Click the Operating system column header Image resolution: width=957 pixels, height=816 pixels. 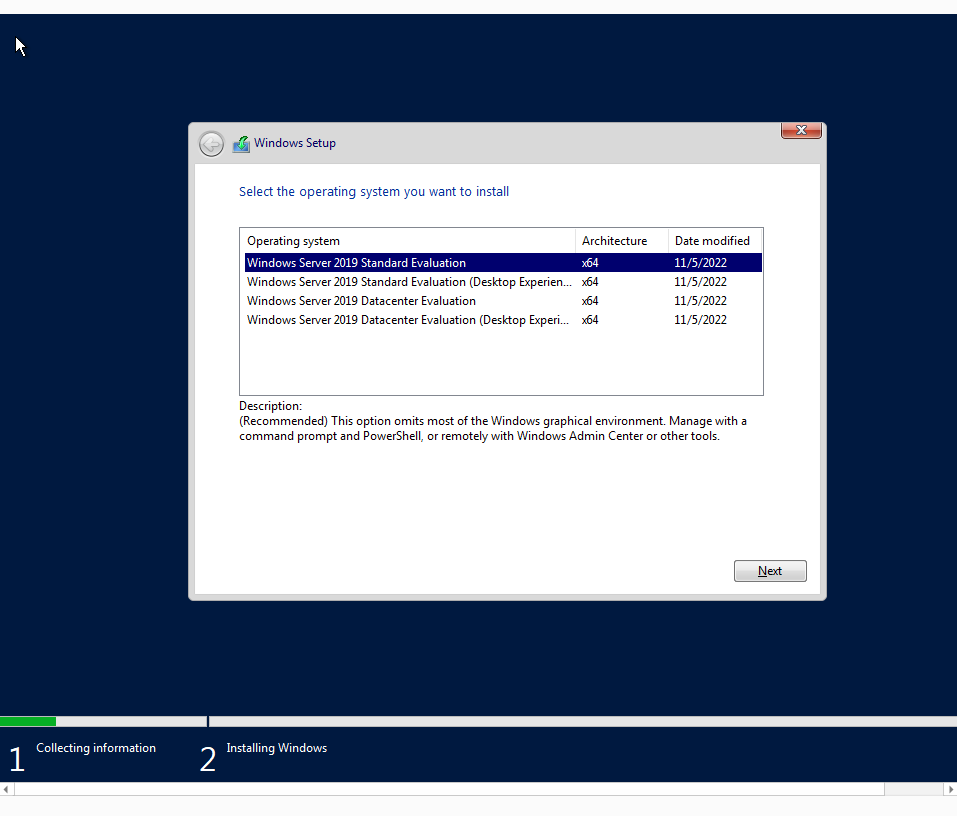pos(408,240)
